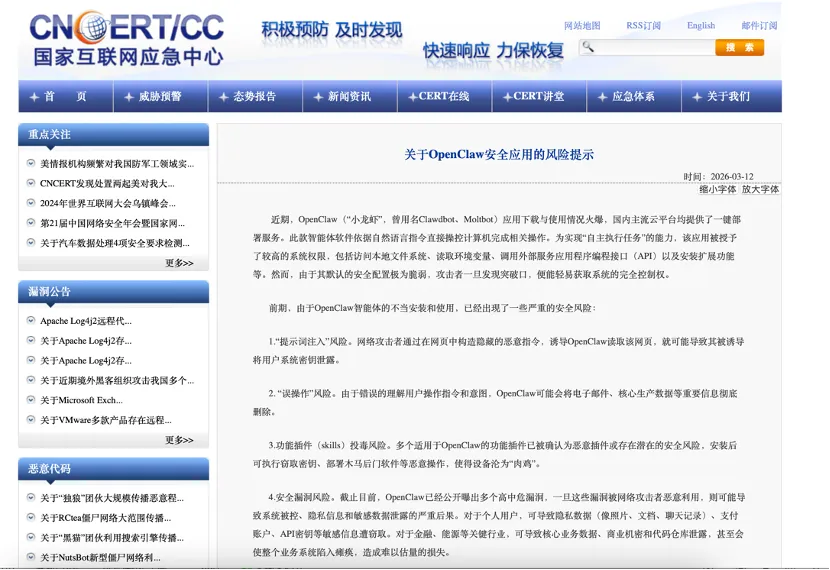
Task: Click plus icon next to 首页
Action: 34,97
